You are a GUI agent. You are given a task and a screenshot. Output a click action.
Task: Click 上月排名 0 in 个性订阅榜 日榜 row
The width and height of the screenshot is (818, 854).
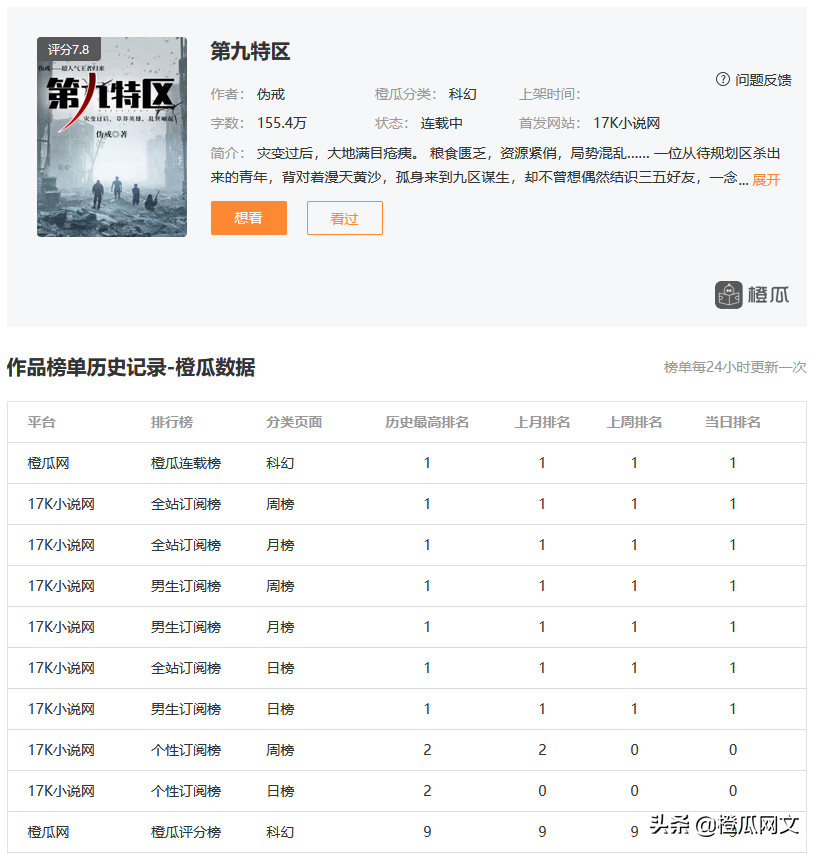coord(542,791)
